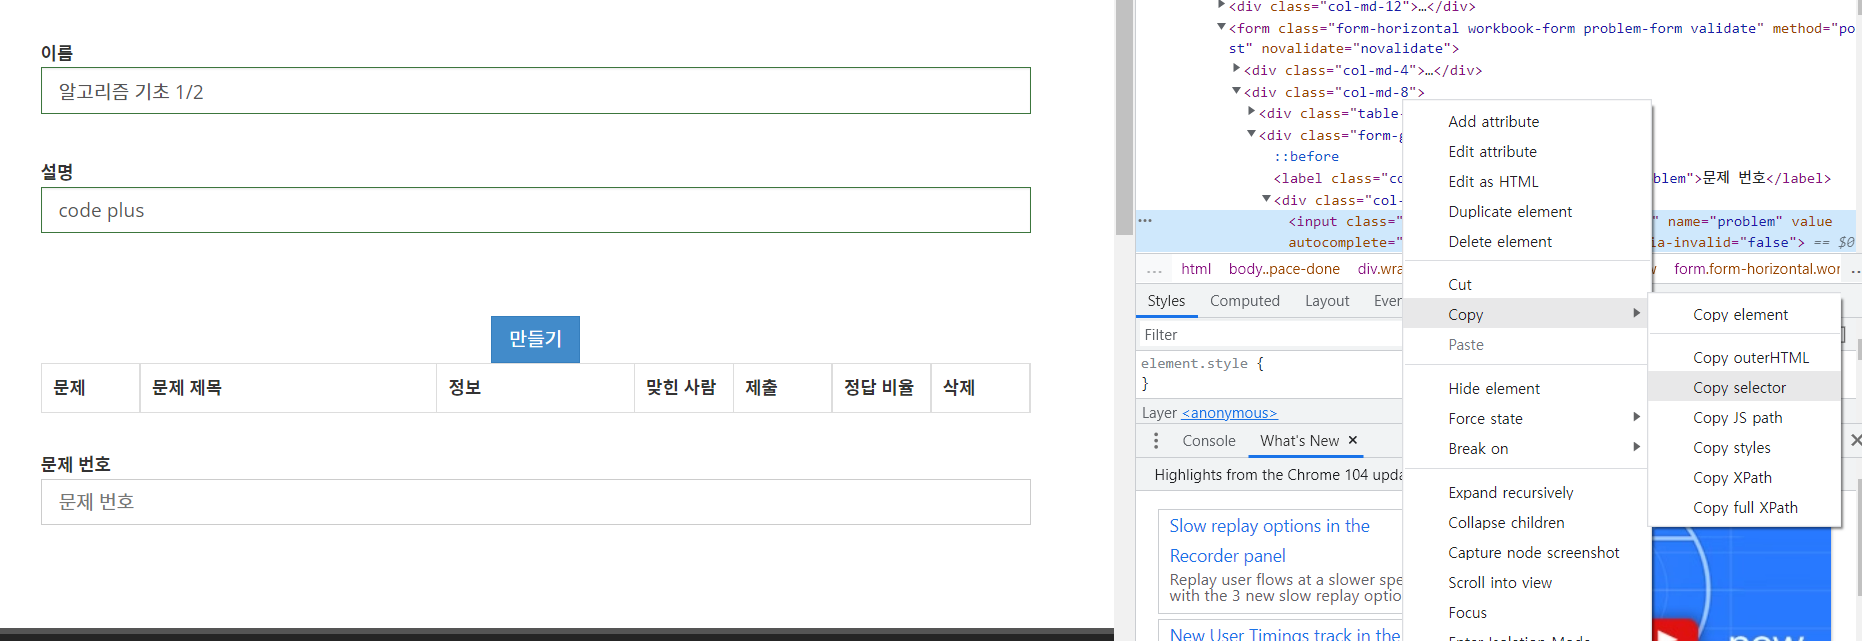Open the What's New drawer tab
This screenshot has height=641, width=1862.
(x=1299, y=441)
